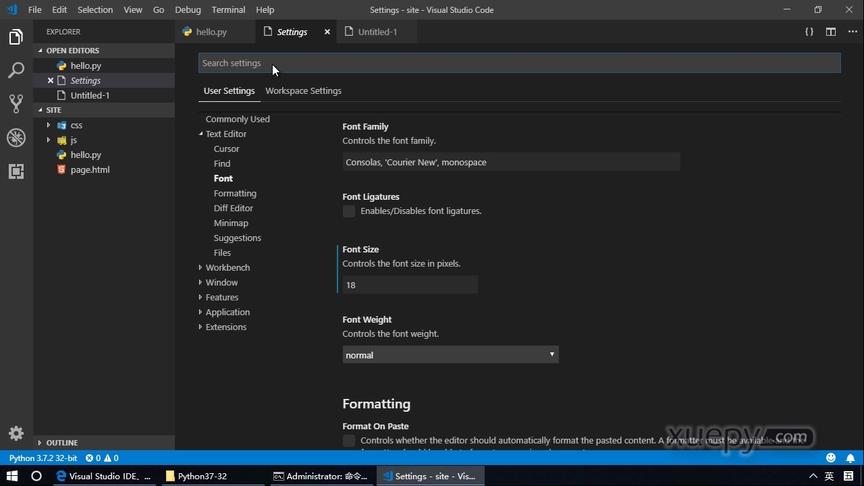Select Python 3.7.2 32-bit interpreter status
Image resolution: width=864 pixels, height=486 pixels.
click(43, 458)
